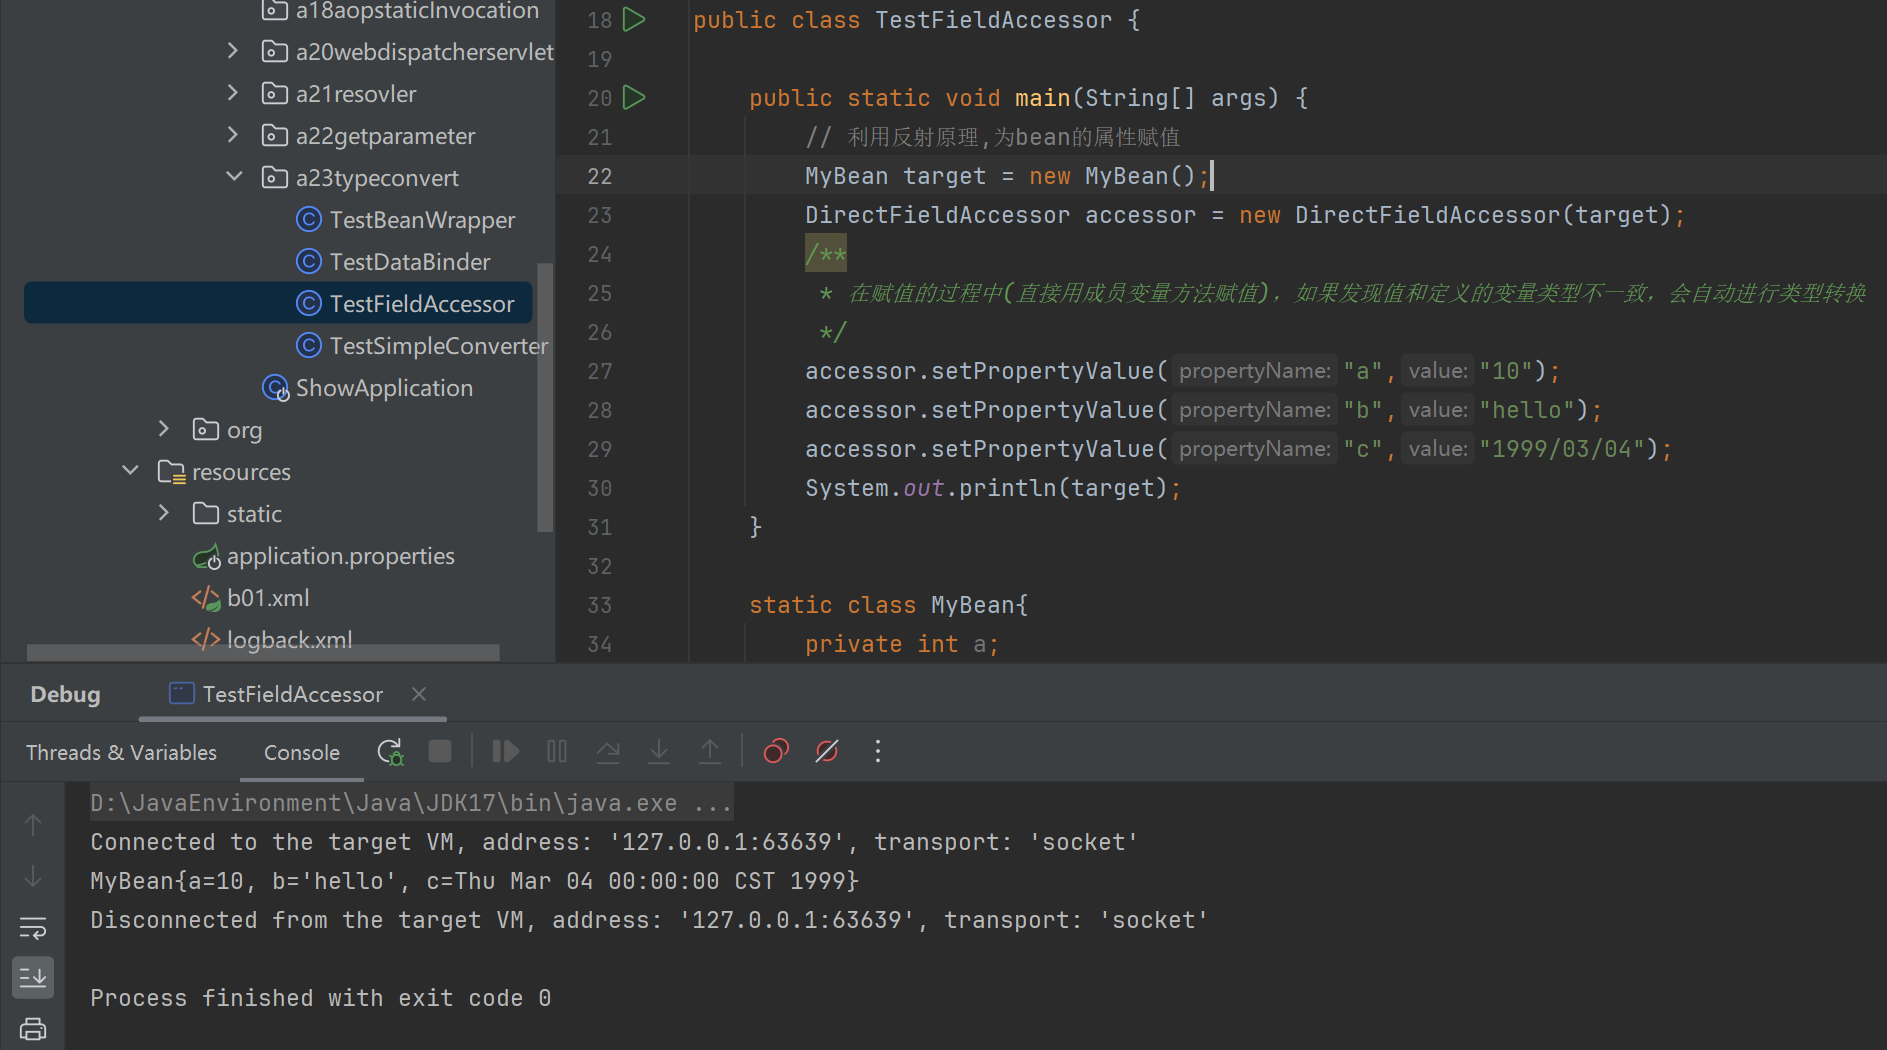Click the Step Over icon
The width and height of the screenshot is (1887, 1050).
(x=608, y=752)
